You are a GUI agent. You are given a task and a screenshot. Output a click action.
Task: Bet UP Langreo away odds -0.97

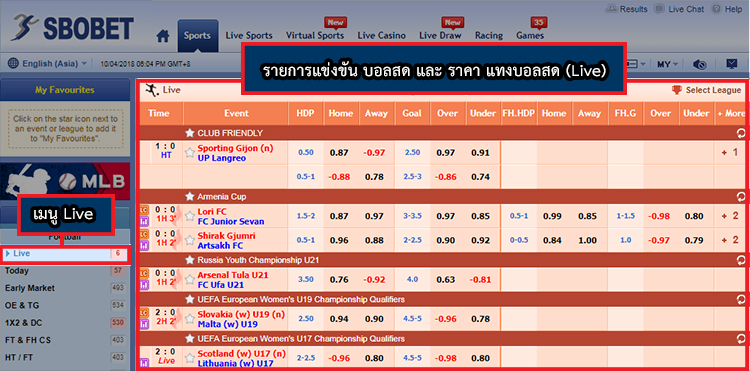pos(374,153)
